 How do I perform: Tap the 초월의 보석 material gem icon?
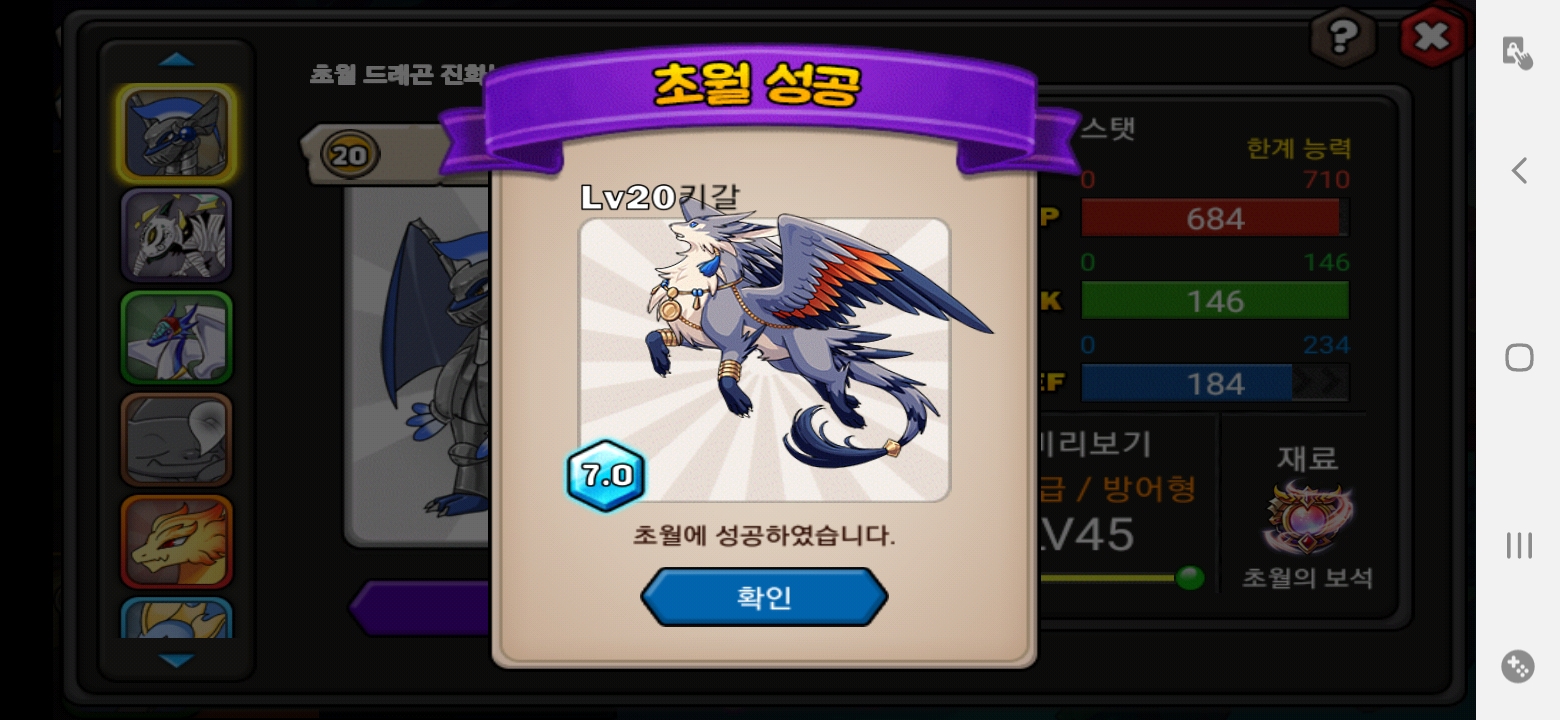[1308, 519]
